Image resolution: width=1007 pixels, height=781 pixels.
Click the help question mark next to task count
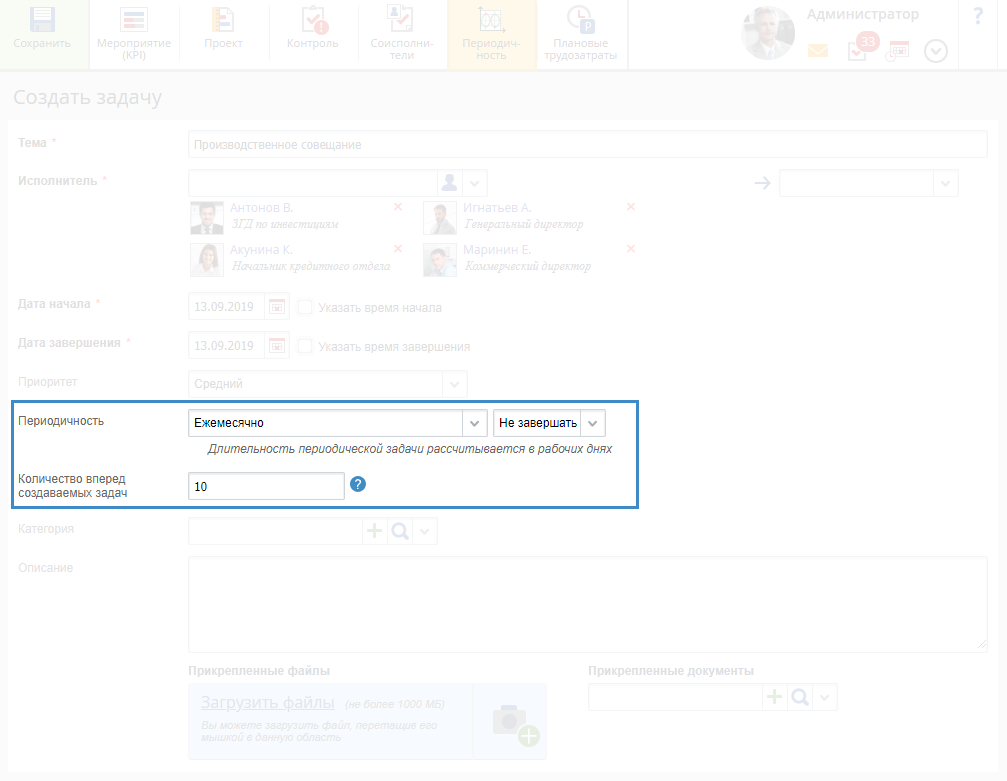pyautogui.click(x=358, y=484)
